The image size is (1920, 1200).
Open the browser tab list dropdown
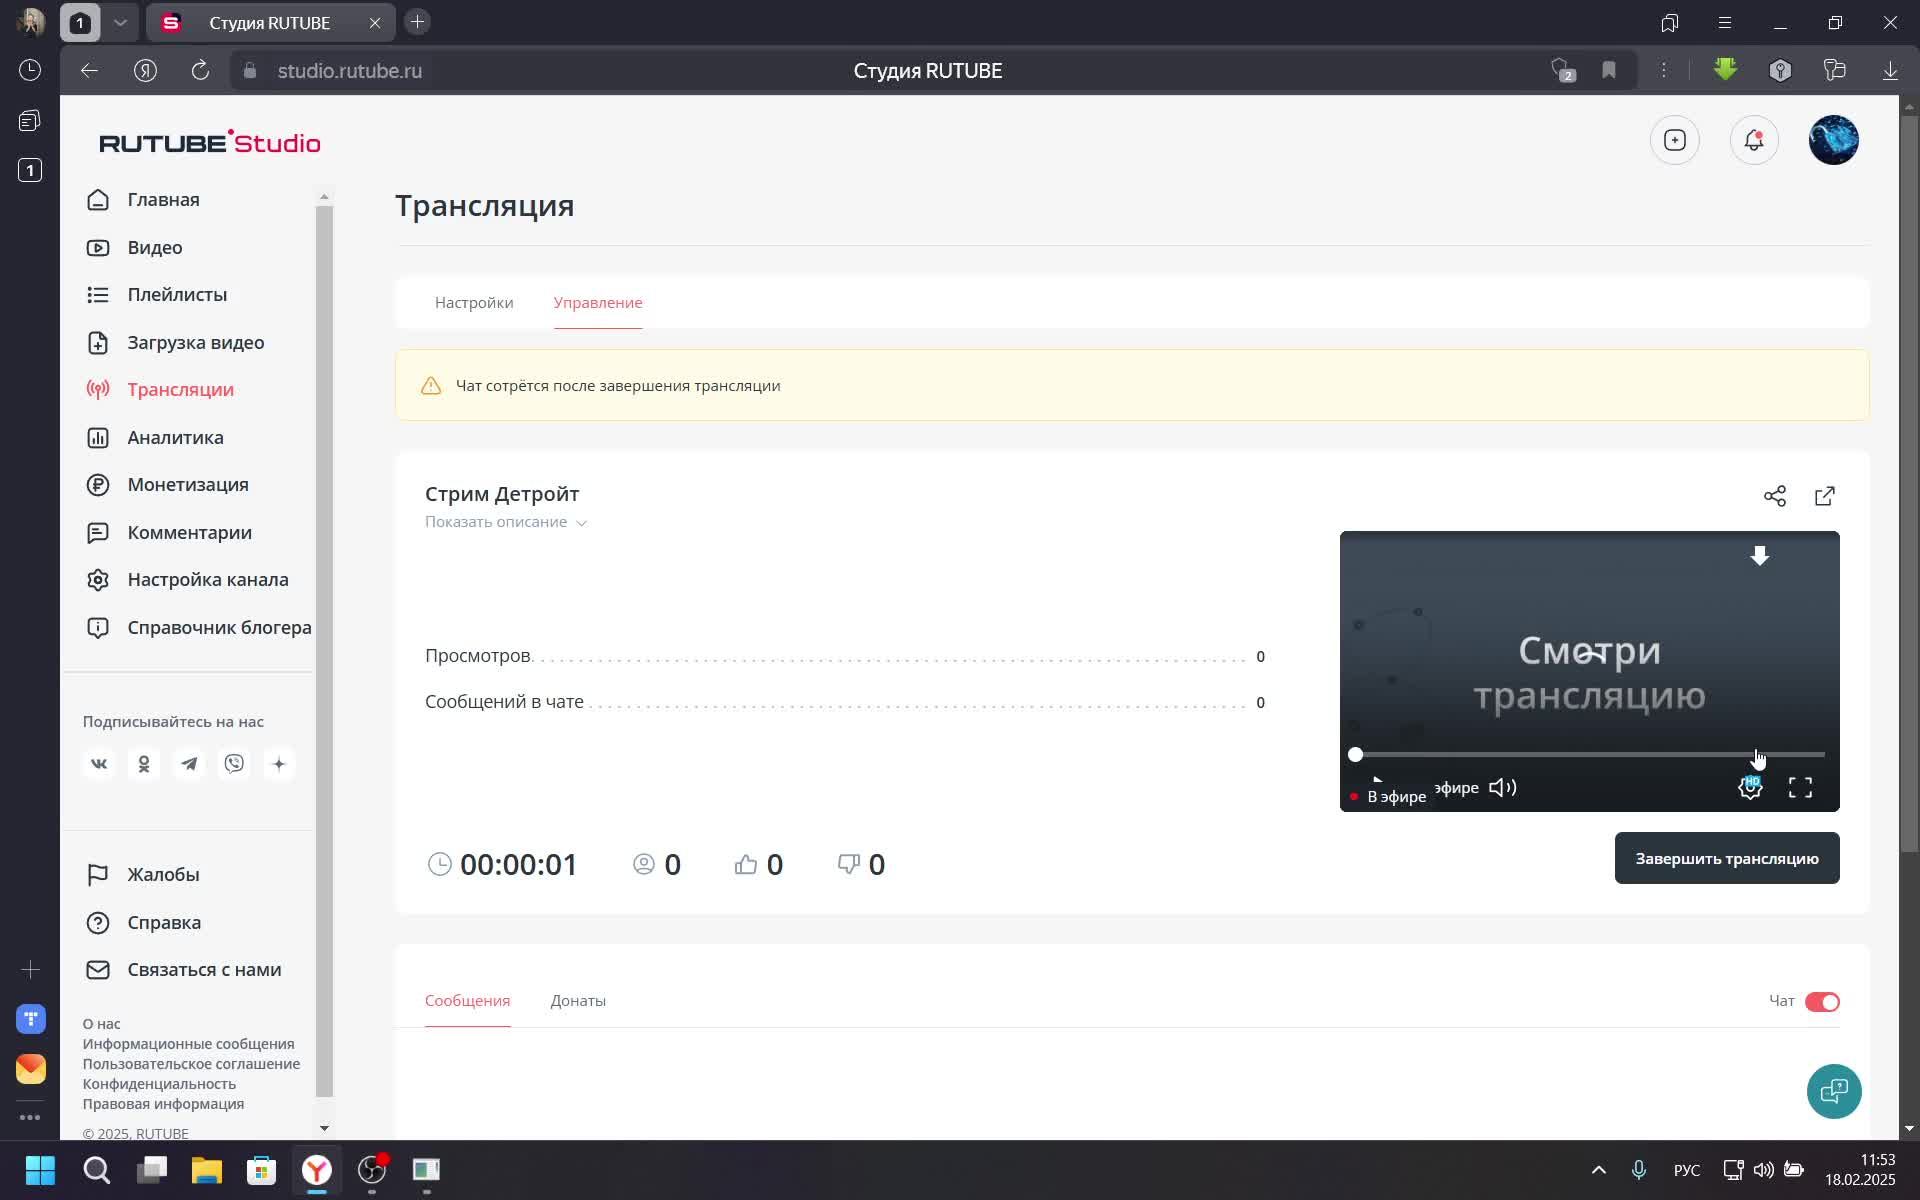pyautogui.click(x=121, y=22)
